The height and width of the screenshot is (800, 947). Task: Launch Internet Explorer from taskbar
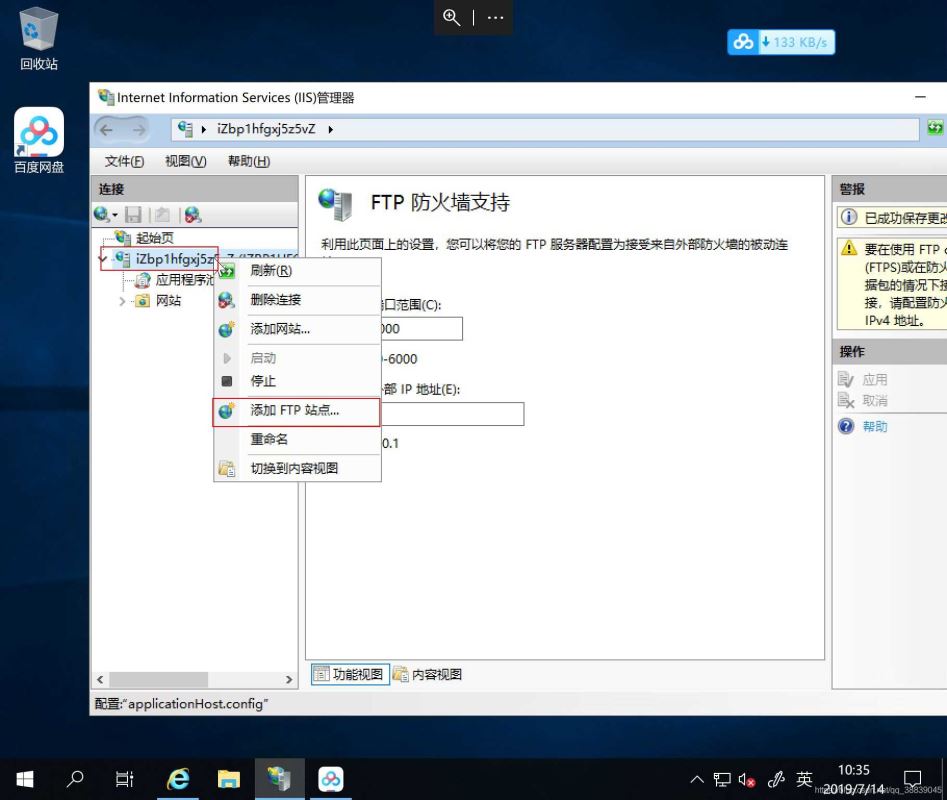pyautogui.click(x=178, y=779)
